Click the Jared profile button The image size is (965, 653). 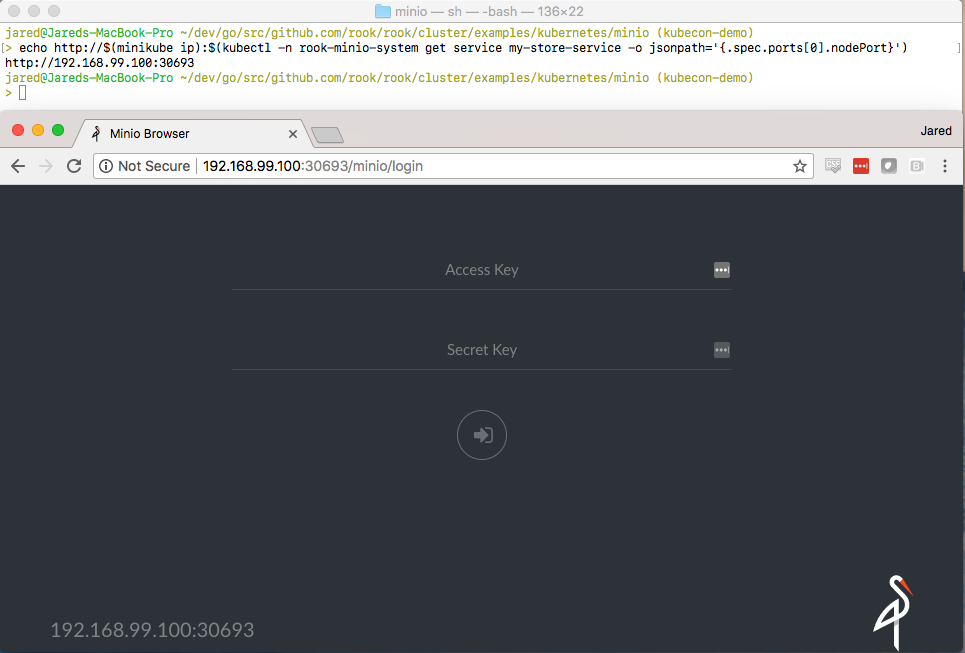click(x=935, y=130)
